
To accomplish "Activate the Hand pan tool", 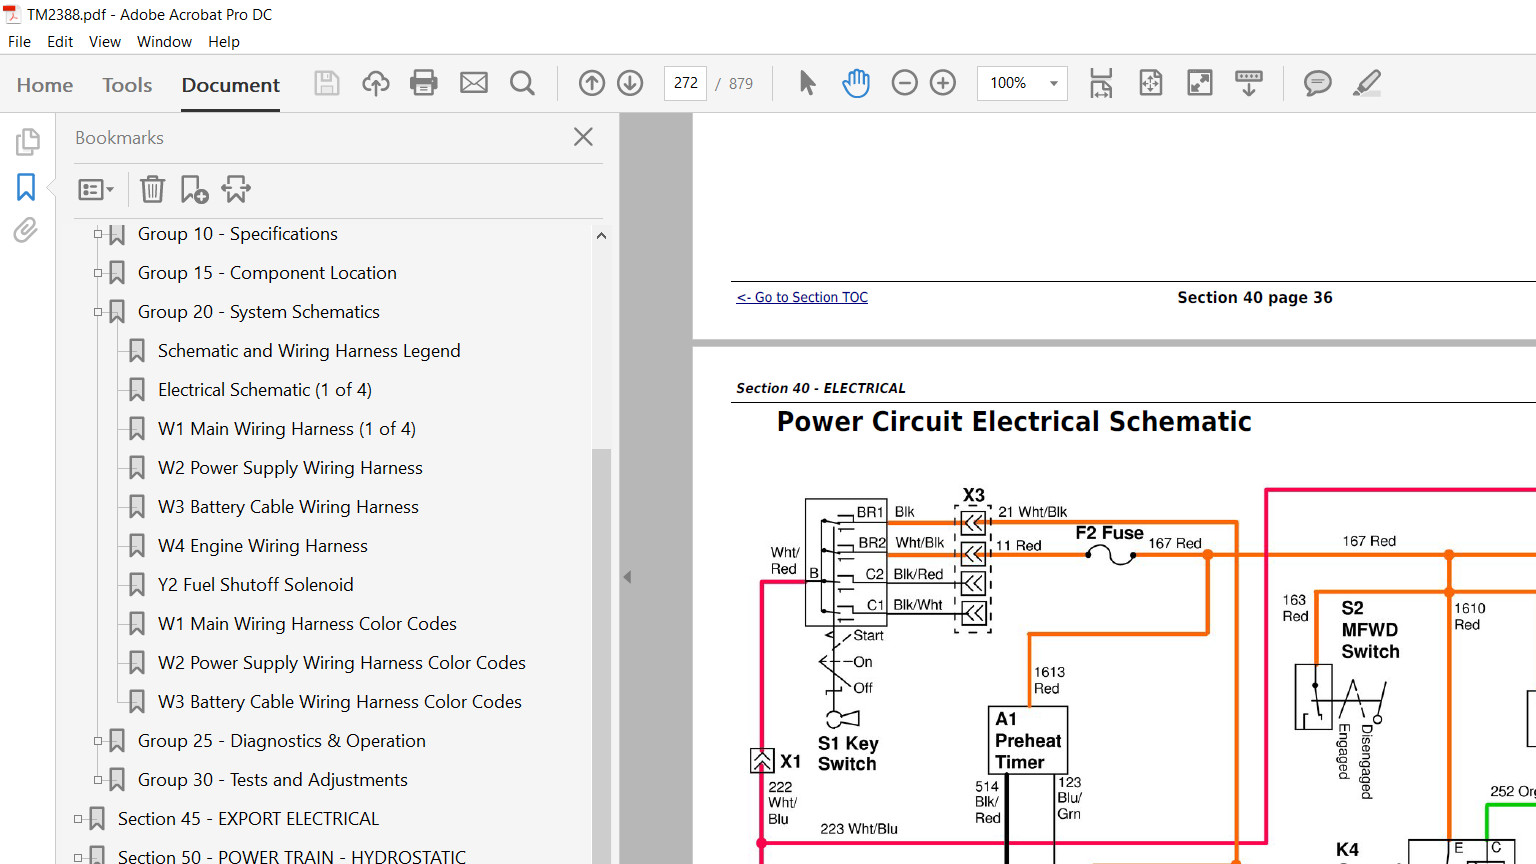I will coord(856,83).
